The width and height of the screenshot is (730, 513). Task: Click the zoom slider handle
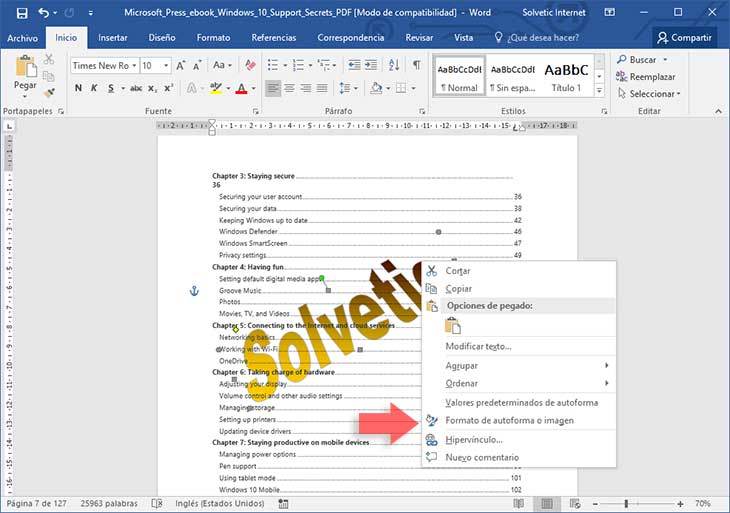626,504
